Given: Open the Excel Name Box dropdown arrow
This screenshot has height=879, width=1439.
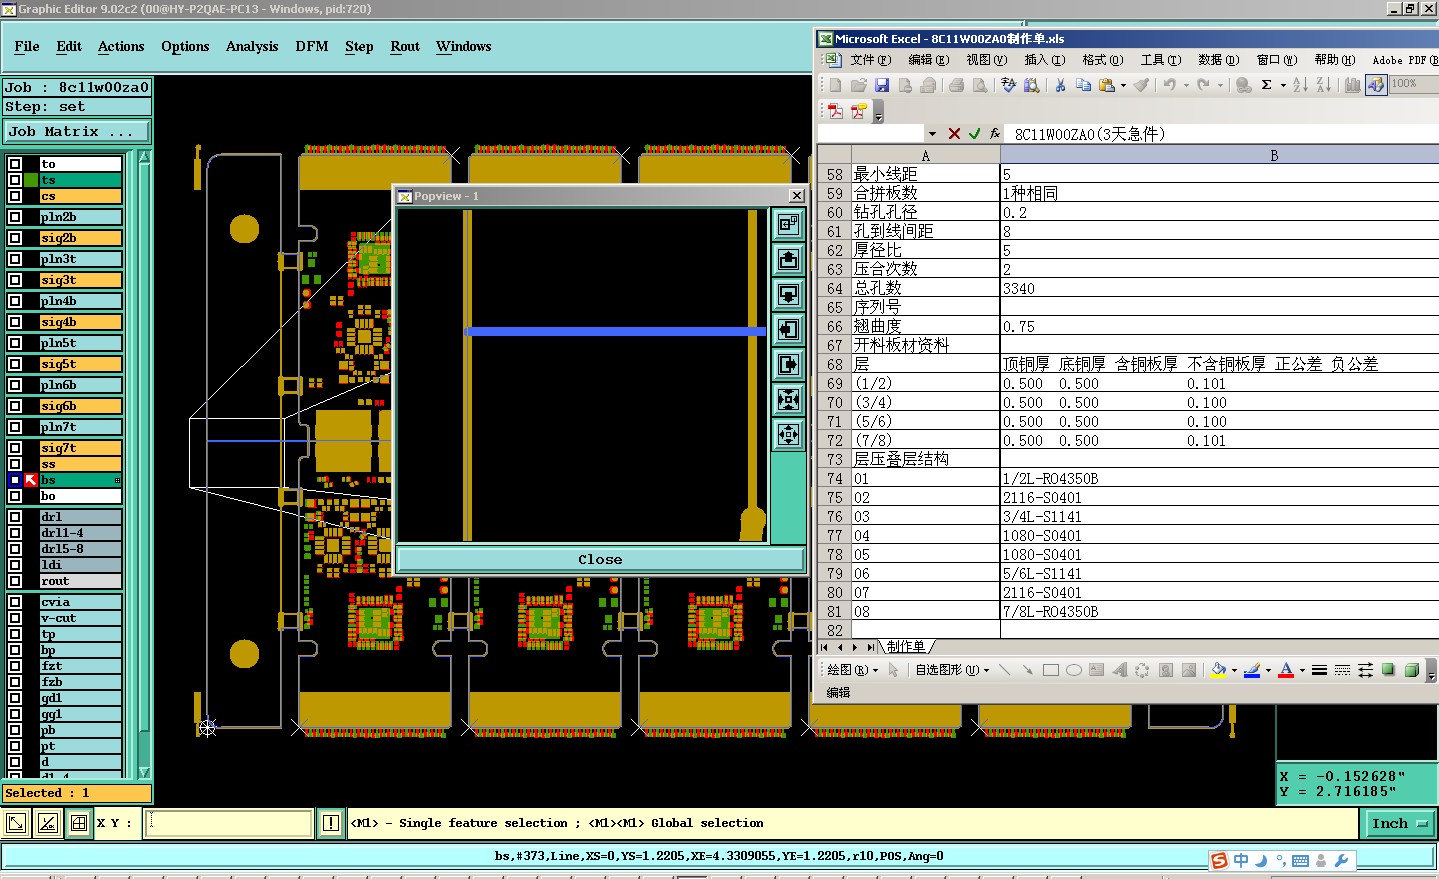Looking at the screenshot, I should tap(932, 133).
